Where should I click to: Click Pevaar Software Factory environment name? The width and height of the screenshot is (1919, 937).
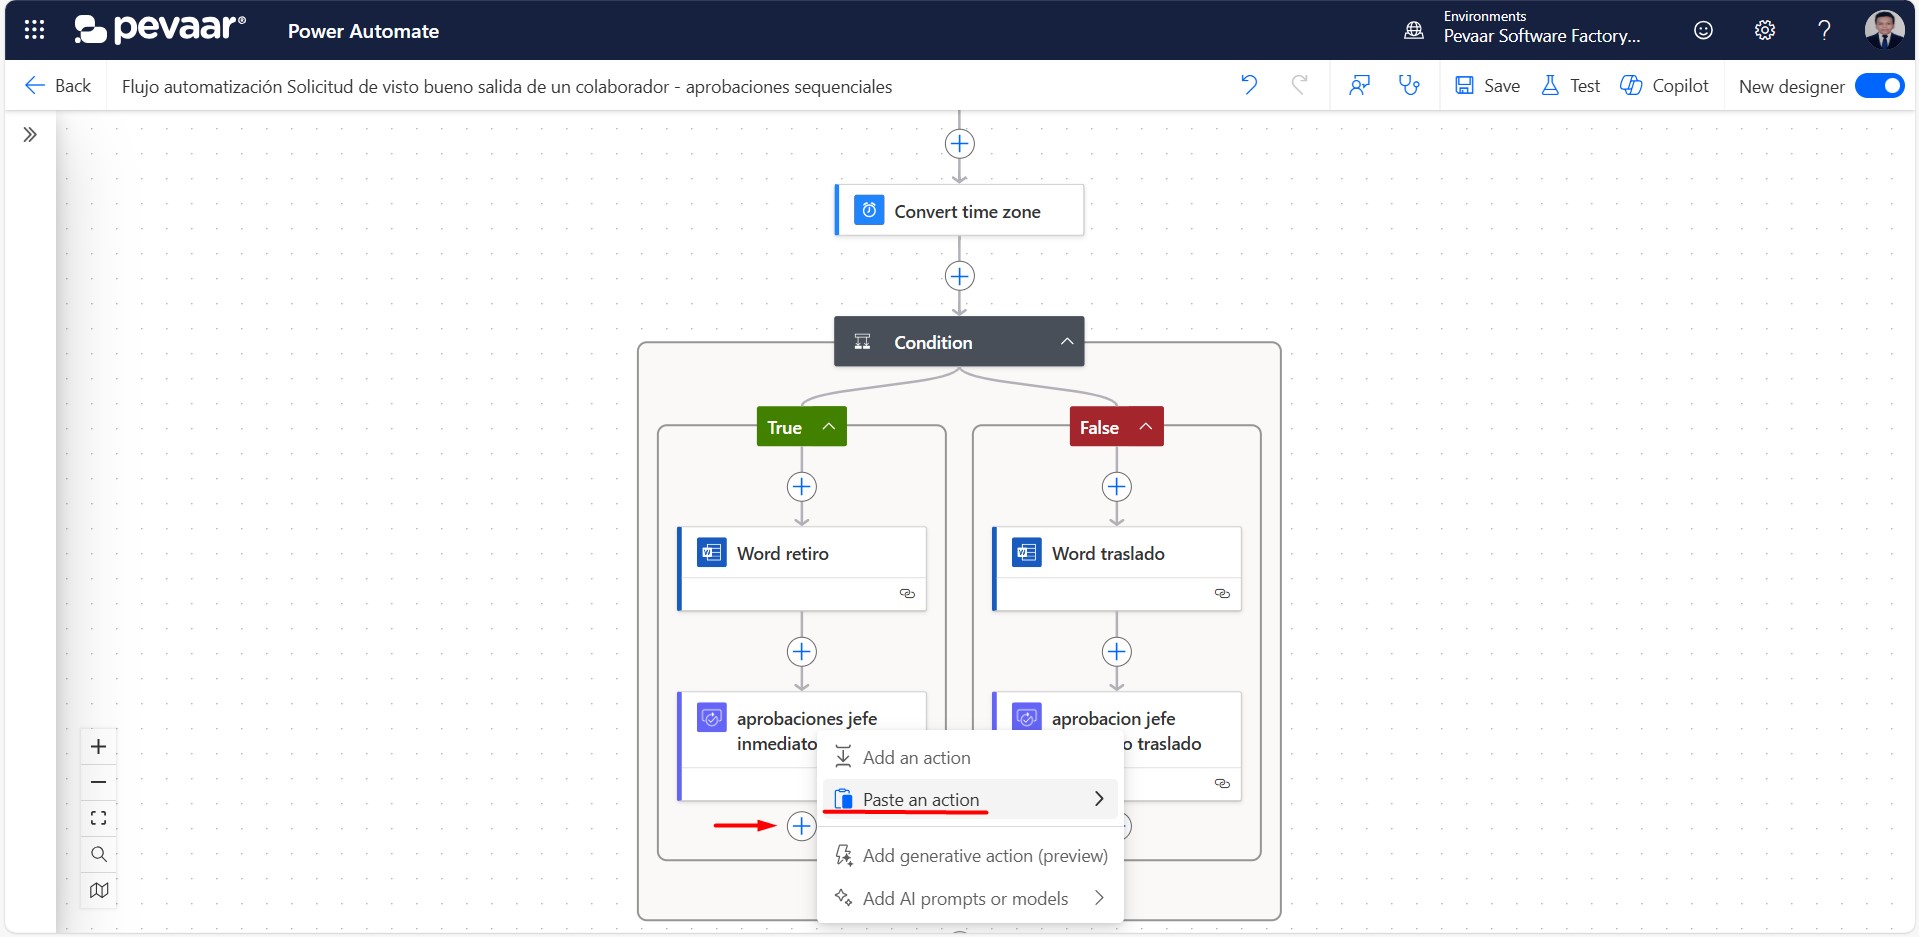coord(1541,36)
